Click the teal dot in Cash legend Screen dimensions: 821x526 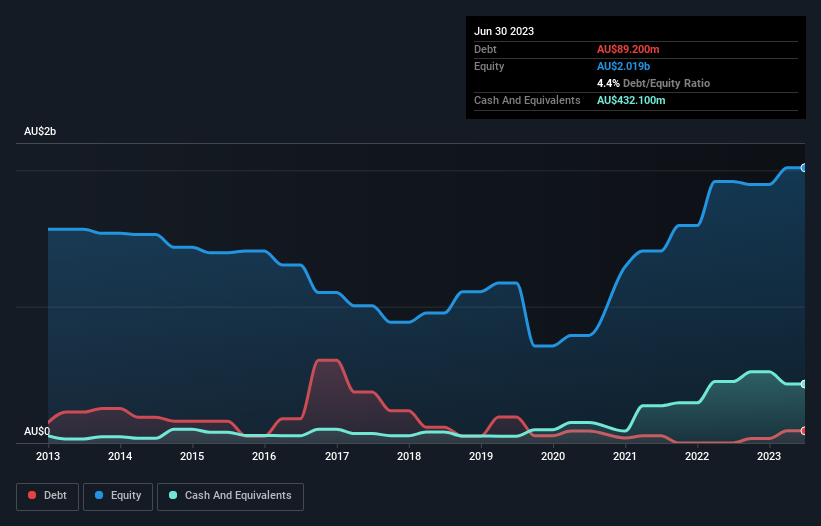click(173, 495)
